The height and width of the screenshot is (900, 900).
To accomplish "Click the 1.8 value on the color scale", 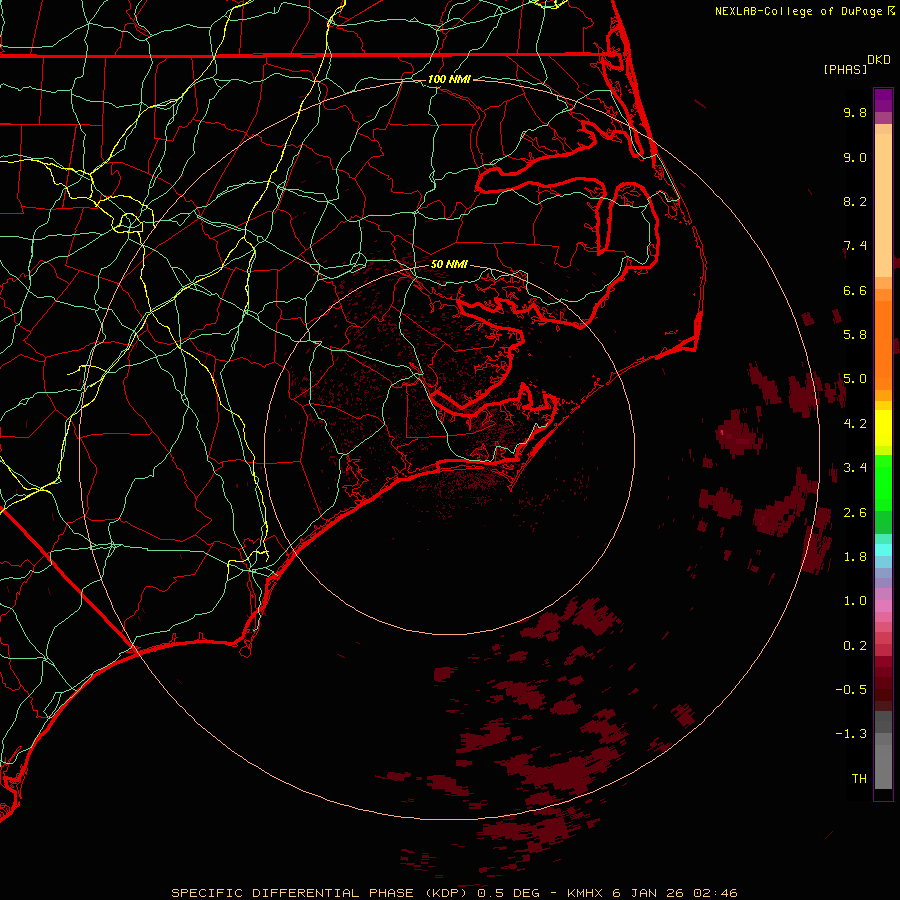I will [x=855, y=557].
